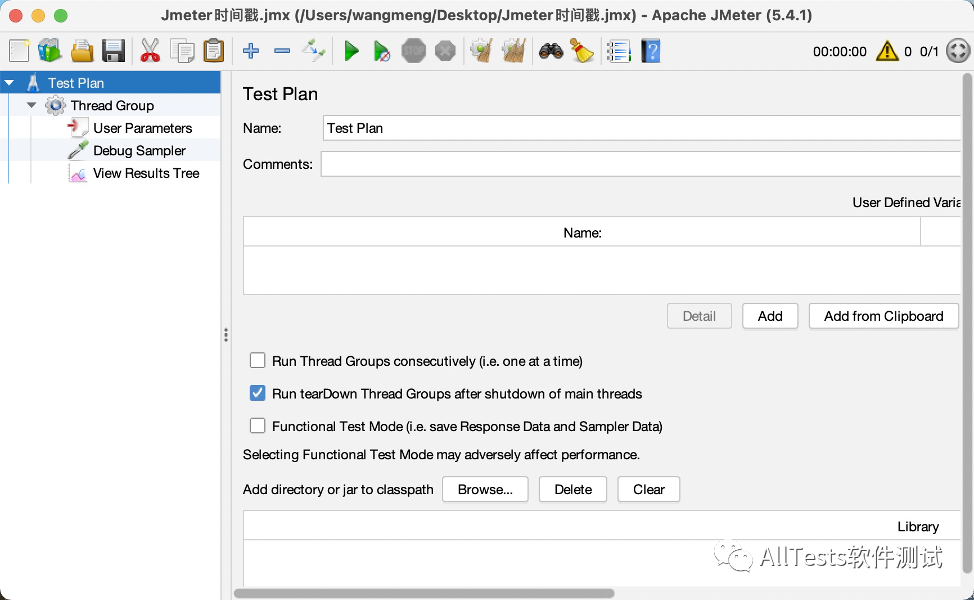Click the Toggle enable/disable icon

point(313,51)
